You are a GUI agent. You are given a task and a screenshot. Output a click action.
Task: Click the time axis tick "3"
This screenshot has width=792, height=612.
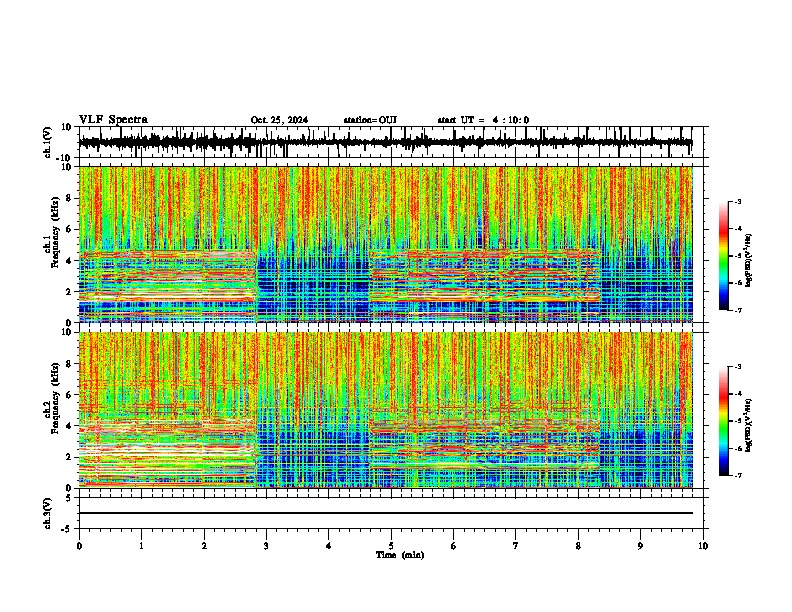coord(266,546)
